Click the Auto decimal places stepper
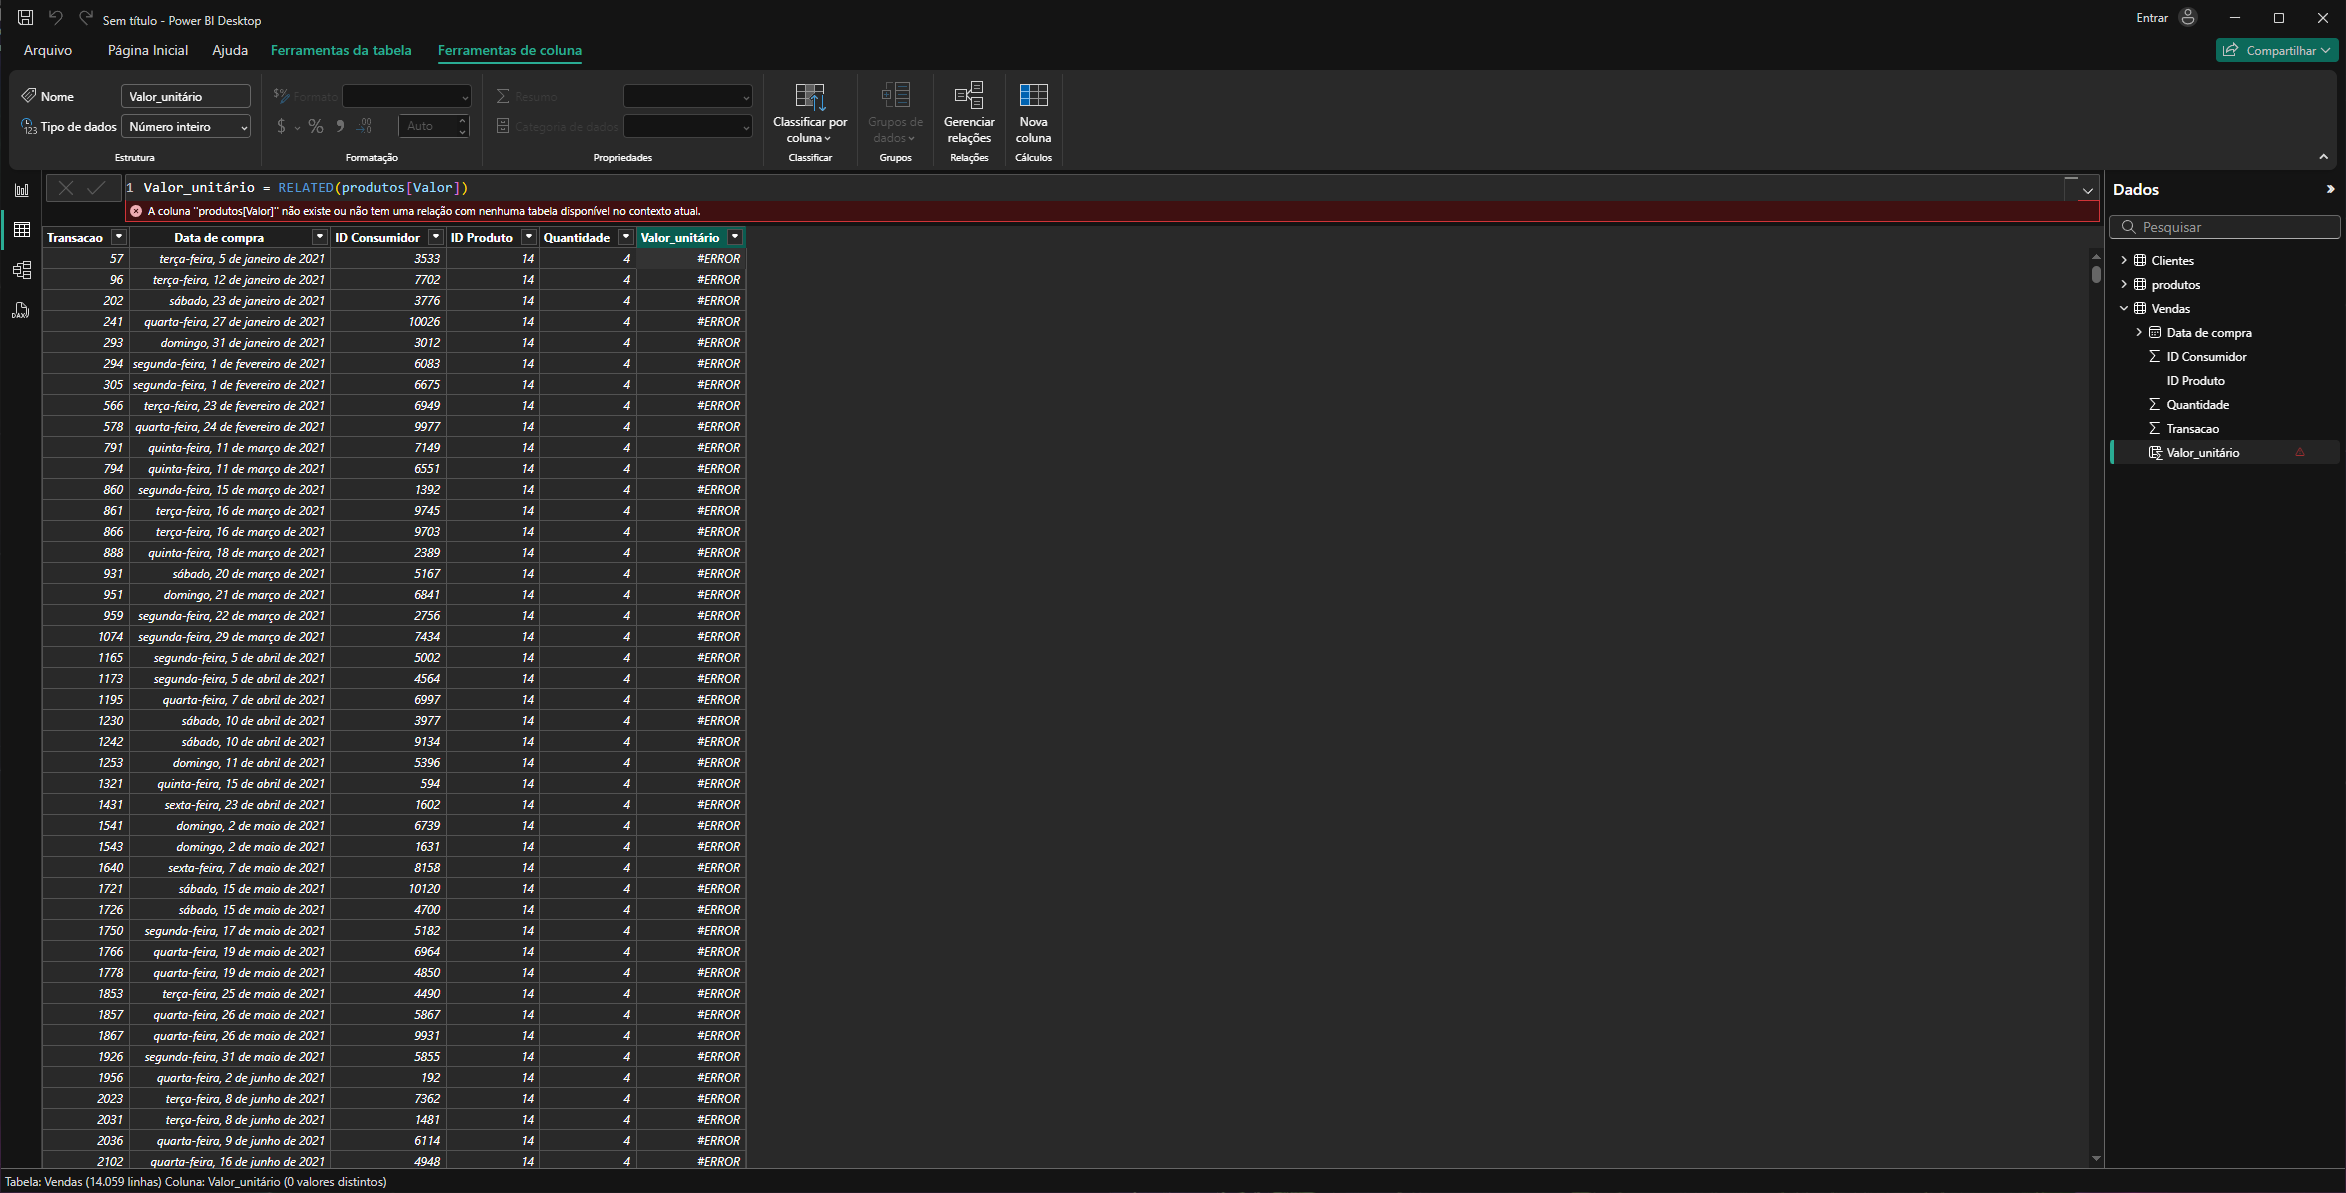2346x1193 pixels. coord(433,126)
